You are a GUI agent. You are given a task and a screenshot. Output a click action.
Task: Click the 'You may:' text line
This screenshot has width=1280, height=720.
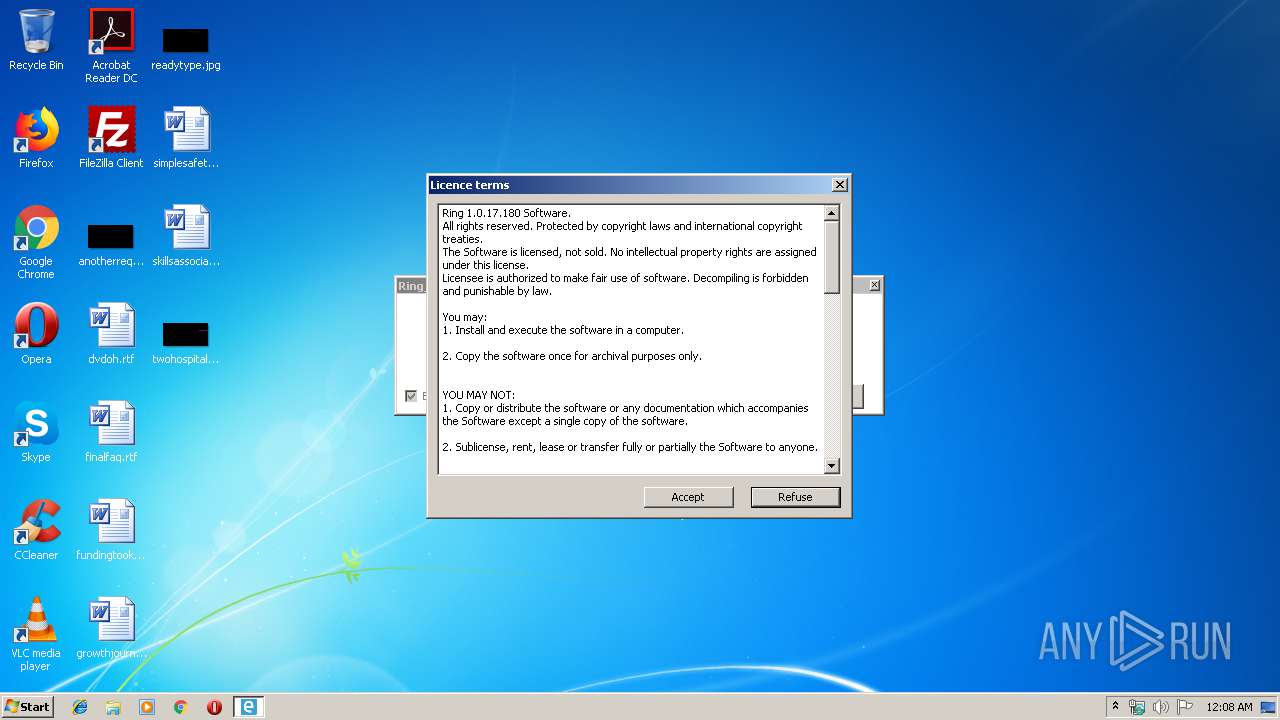tap(464, 317)
